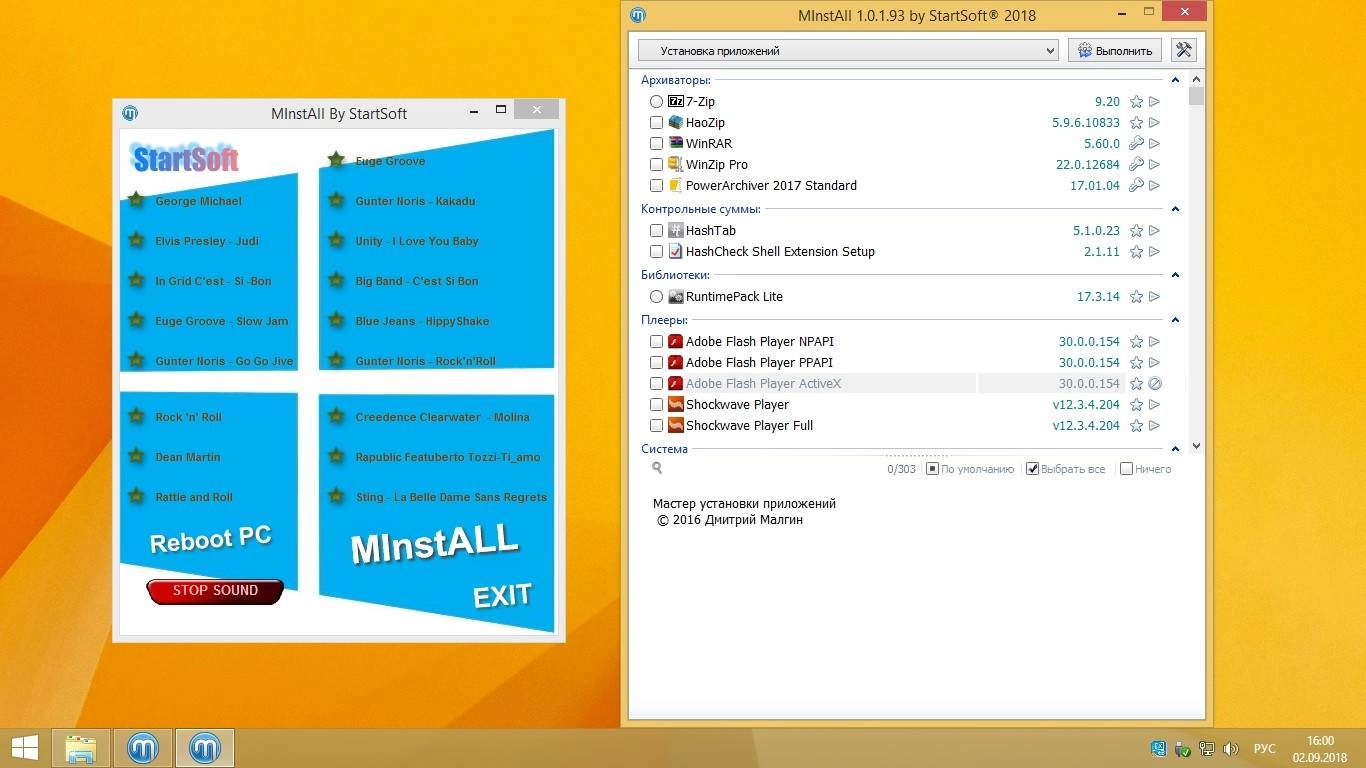This screenshot has width=1366, height=768.
Task: Click the search magnifier icon below the list
Action: [x=657, y=468]
